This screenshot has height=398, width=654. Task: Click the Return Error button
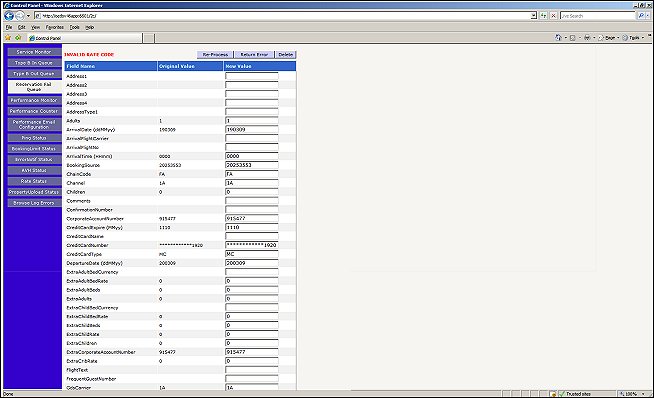[254, 55]
